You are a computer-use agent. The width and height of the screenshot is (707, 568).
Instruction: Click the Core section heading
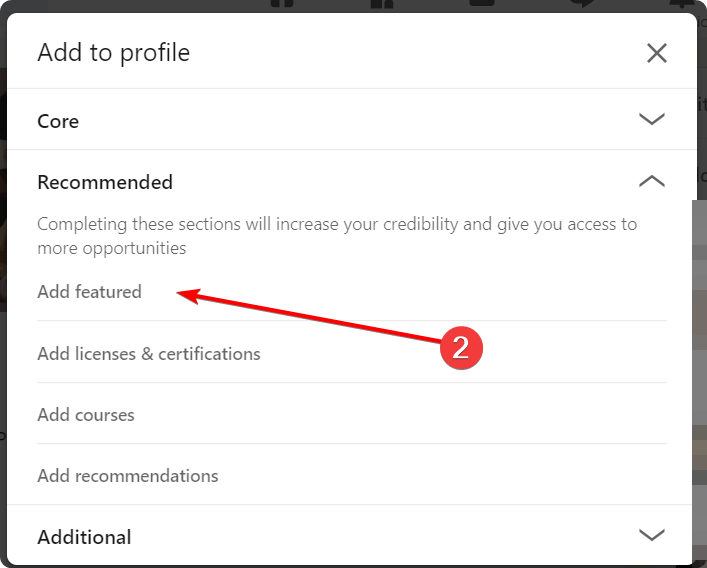click(58, 121)
